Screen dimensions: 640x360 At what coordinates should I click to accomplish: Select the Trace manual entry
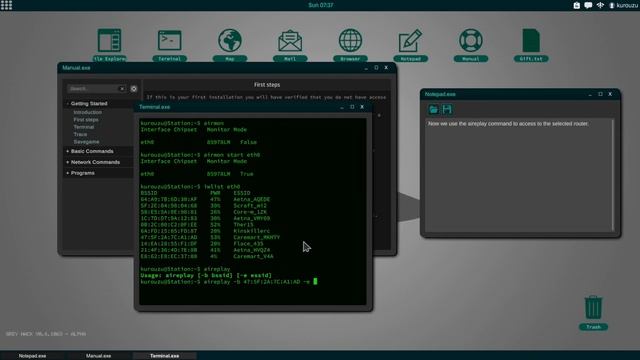(80, 134)
